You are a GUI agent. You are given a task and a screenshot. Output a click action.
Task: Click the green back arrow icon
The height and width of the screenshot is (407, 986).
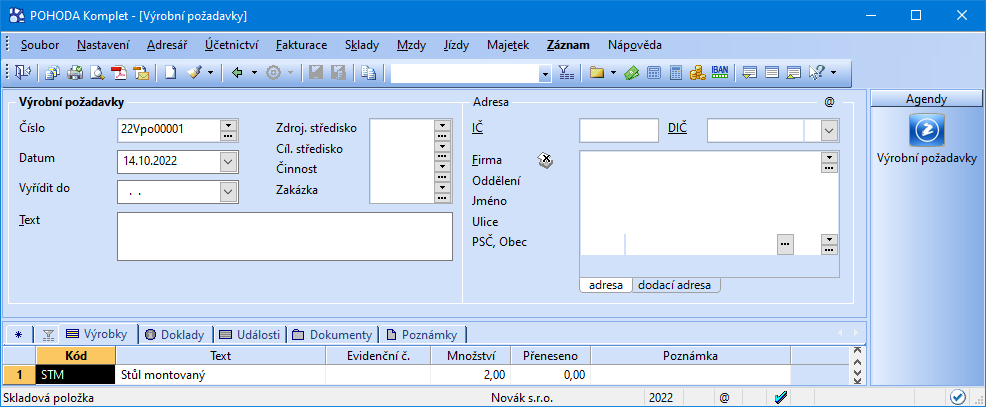tap(238, 73)
